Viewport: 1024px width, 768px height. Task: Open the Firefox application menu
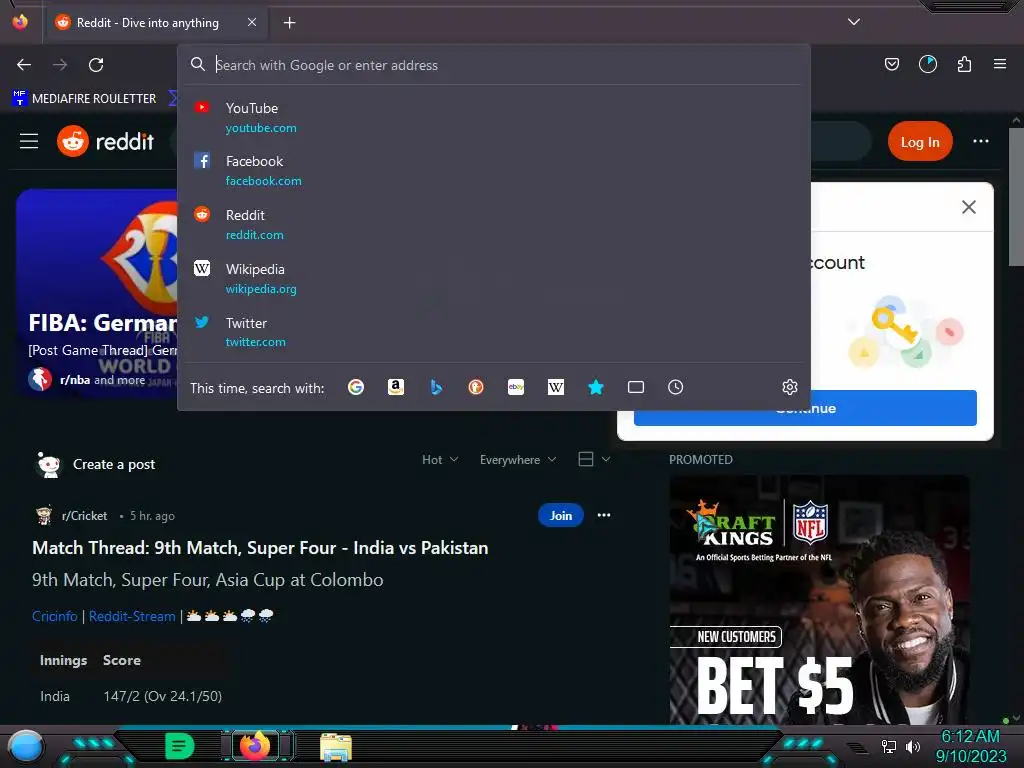1000,64
